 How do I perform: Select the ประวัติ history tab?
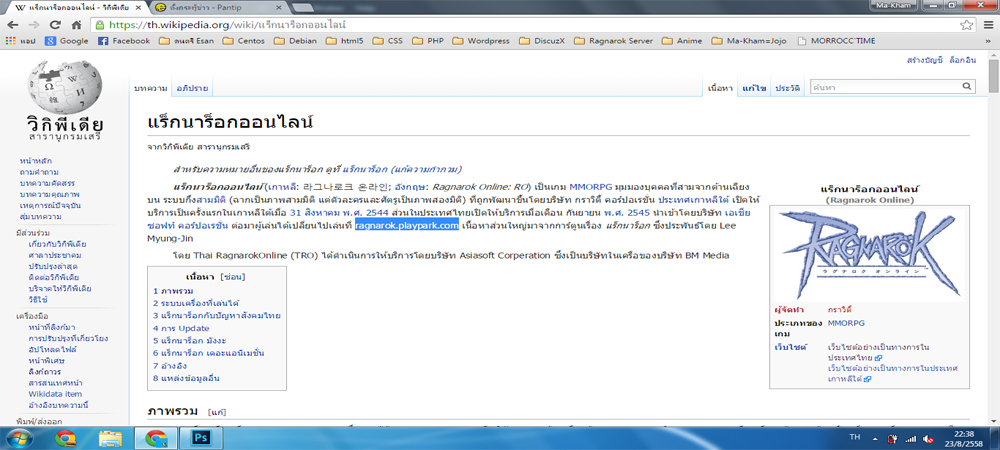click(x=788, y=88)
